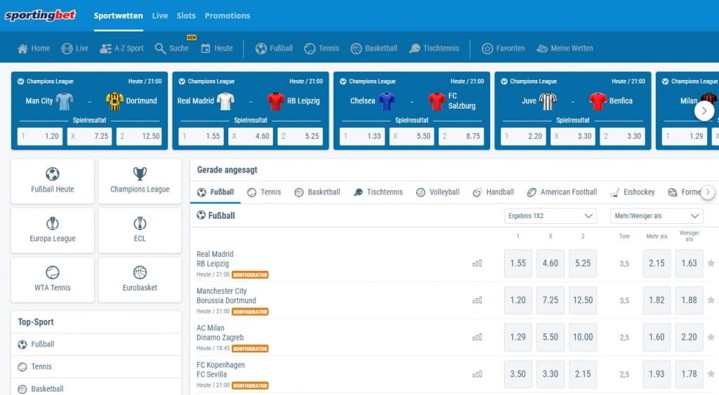Select Tischtennis tab under Gerade angesagt

coord(378,192)
